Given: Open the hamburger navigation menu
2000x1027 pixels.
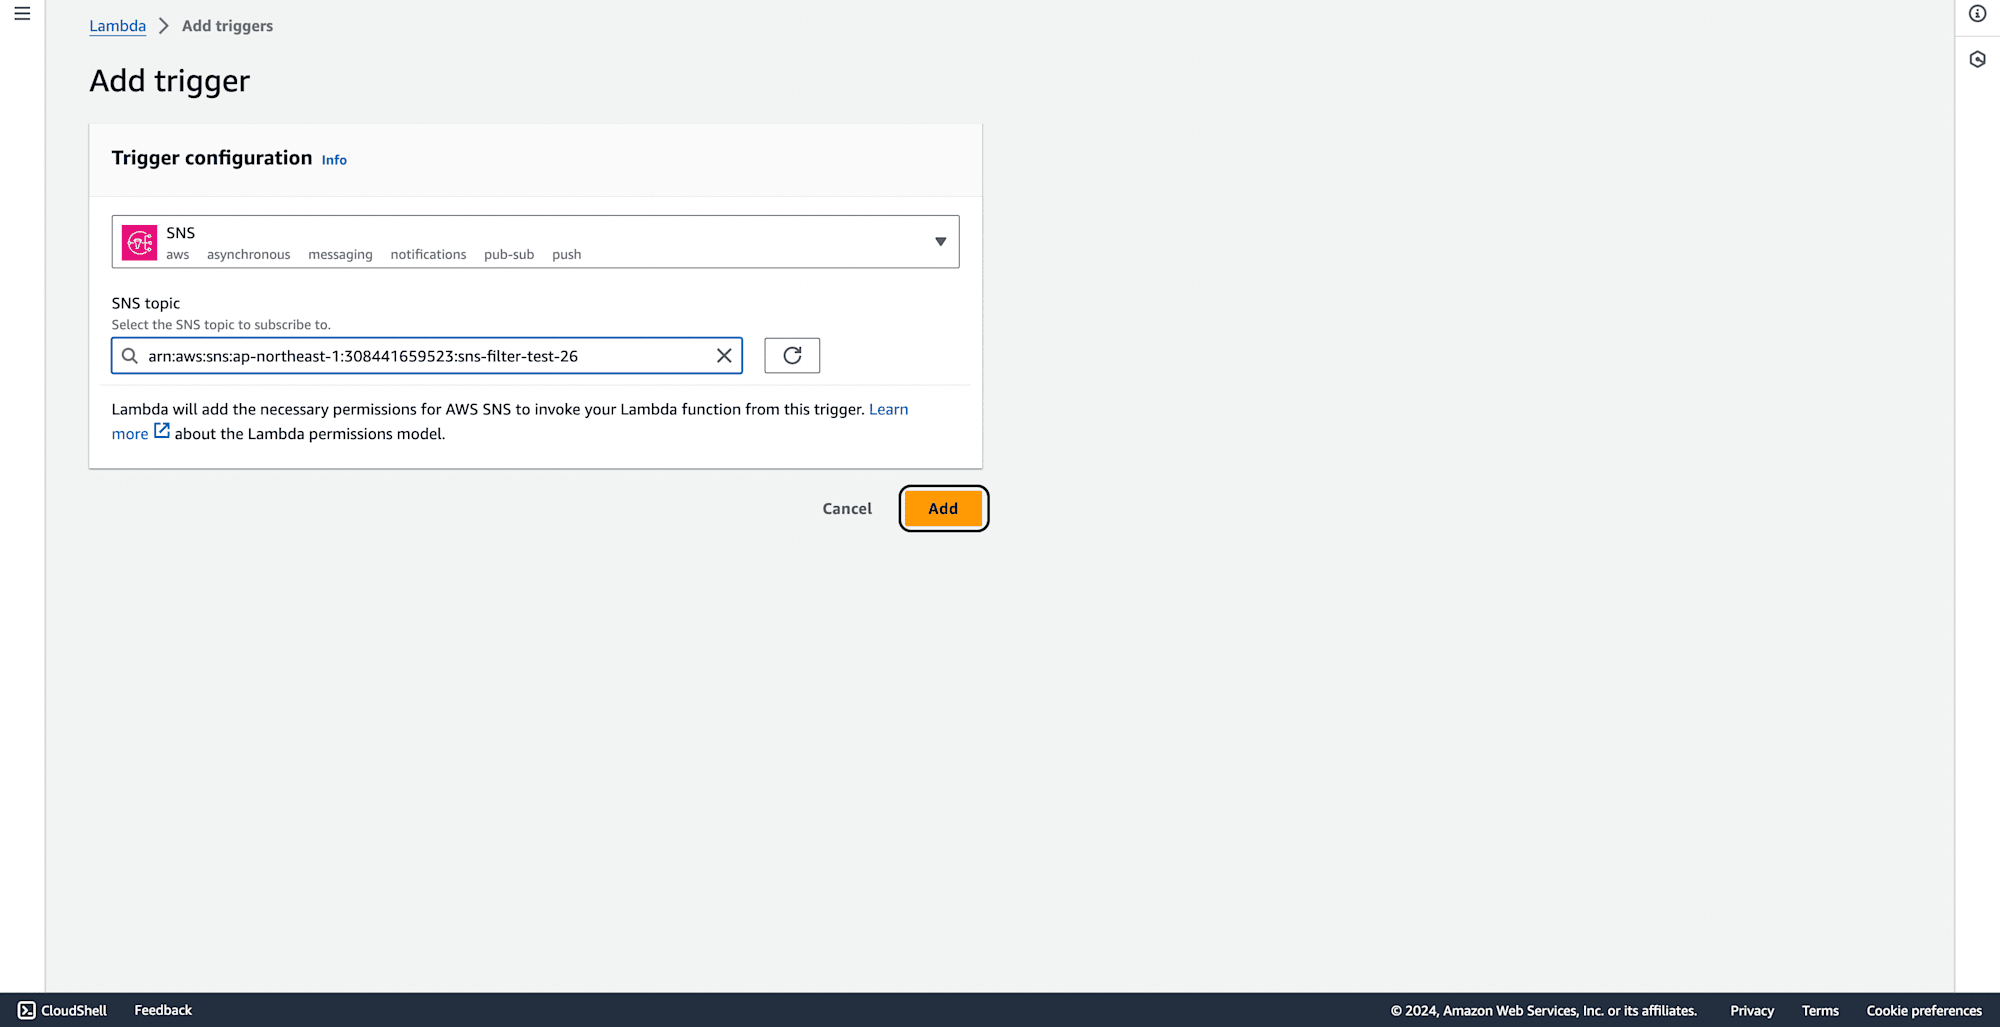Looking at the screenshot, I should 22,14.
